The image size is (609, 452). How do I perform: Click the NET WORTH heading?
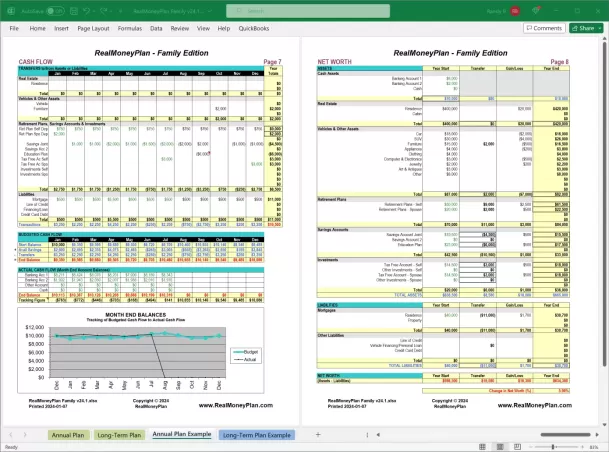pyautogui.click(x=334, y=62)
